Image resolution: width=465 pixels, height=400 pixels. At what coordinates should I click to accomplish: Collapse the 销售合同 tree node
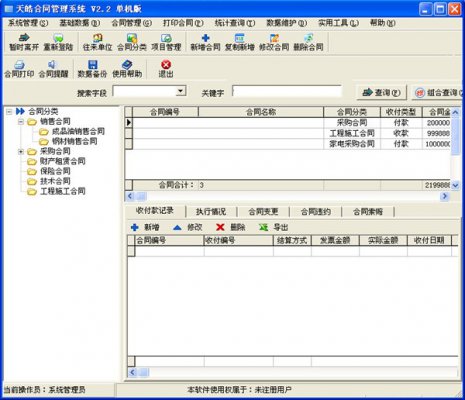tap(21, 122)
